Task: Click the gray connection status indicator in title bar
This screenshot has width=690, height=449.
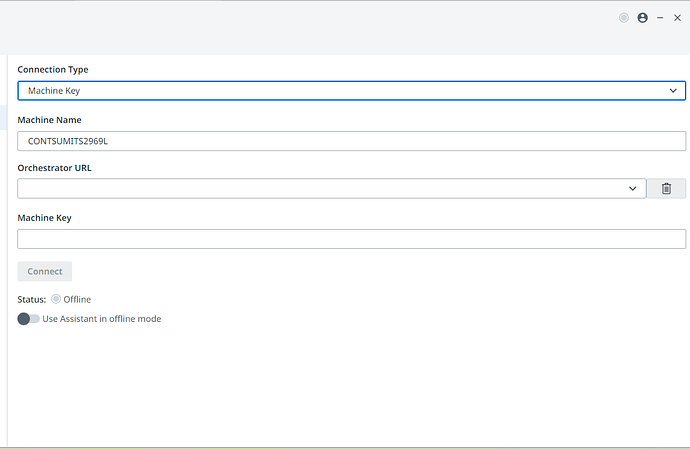Action: 624,18
